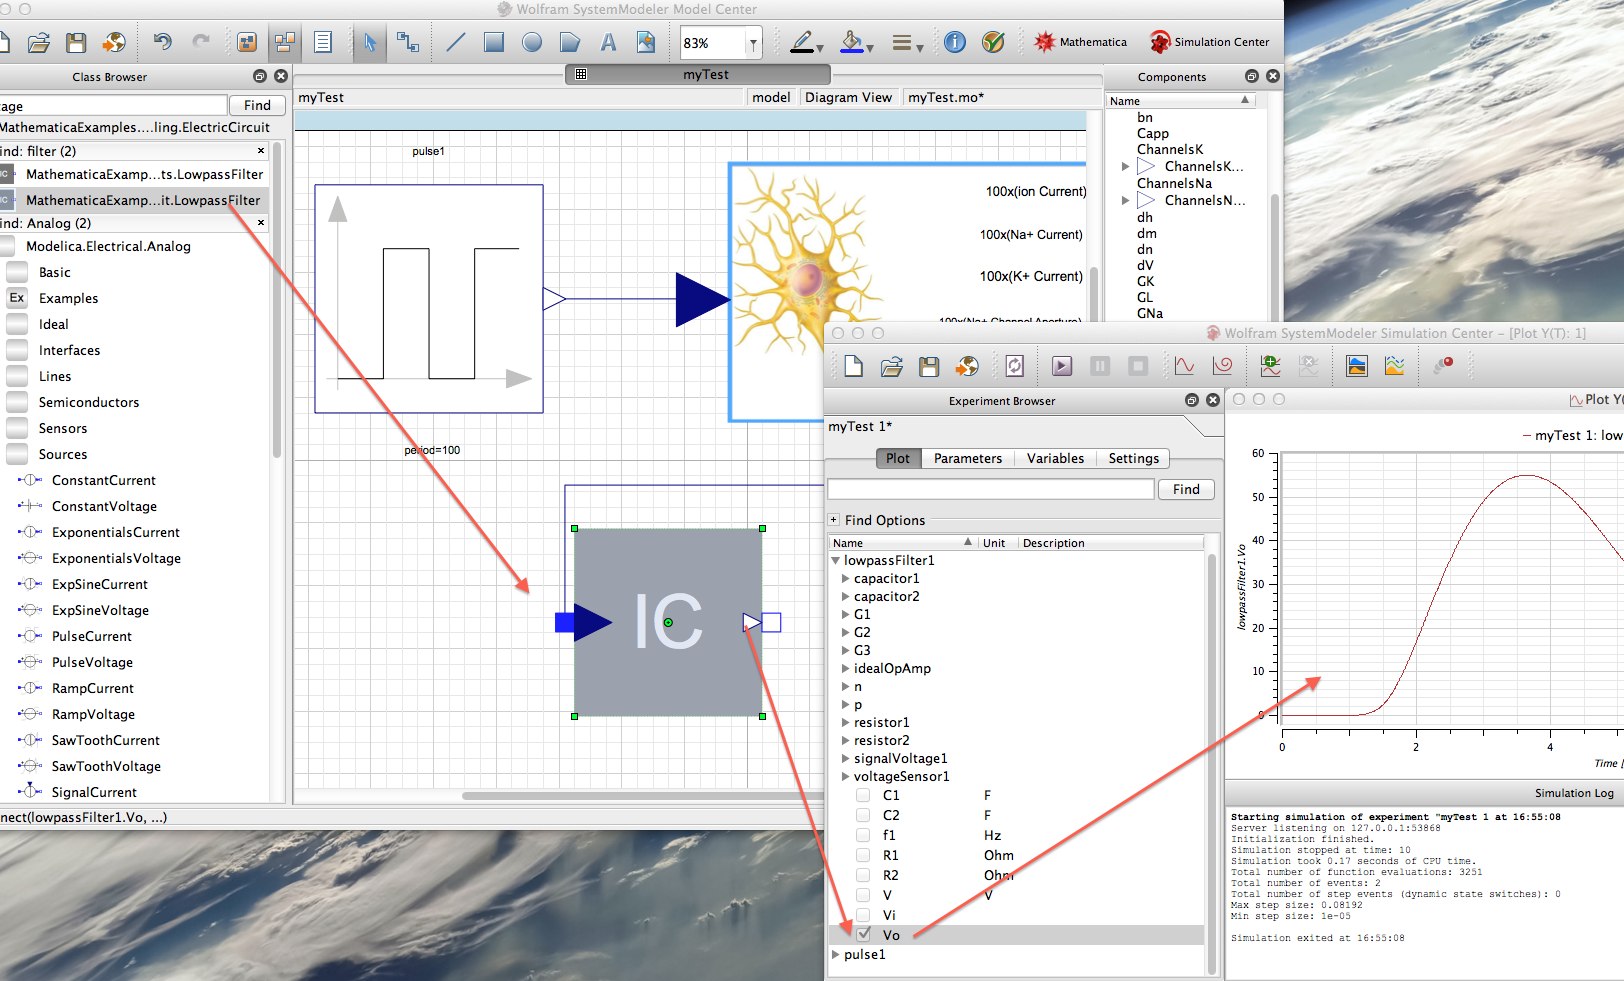The width and height of the screenshot is (1624, 981).
Task: Select the Bitmap image tool
Action: pyautogui.click(x=646, y=42)
